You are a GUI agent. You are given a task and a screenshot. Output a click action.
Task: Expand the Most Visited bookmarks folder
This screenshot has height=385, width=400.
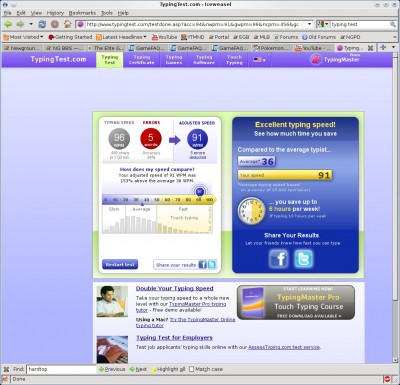[x=23, y=37]
